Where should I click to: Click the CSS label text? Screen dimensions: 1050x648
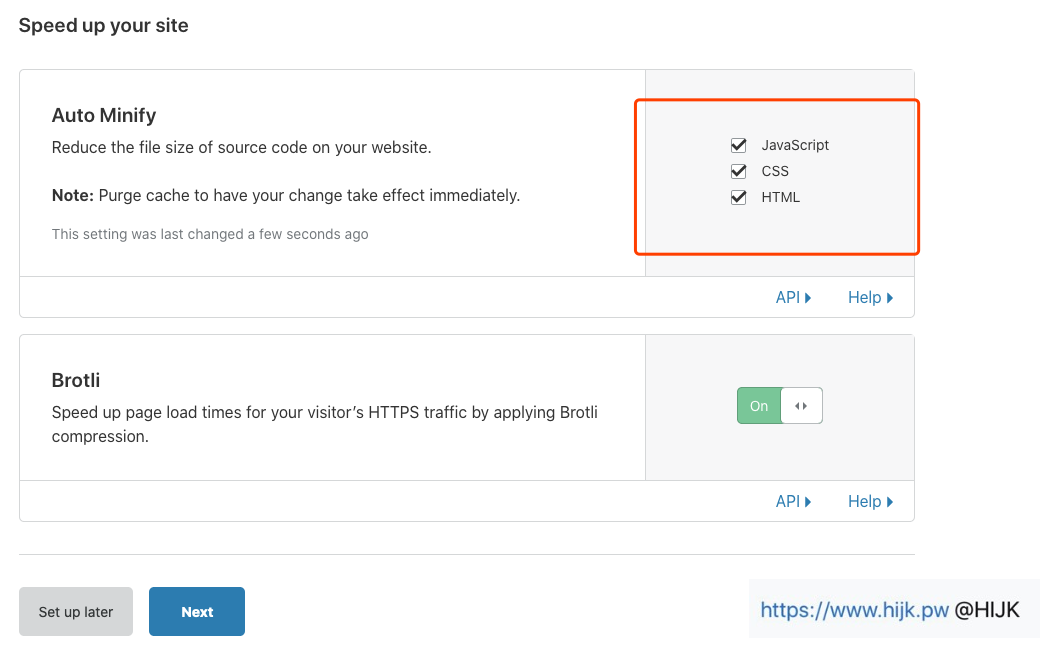775,171
